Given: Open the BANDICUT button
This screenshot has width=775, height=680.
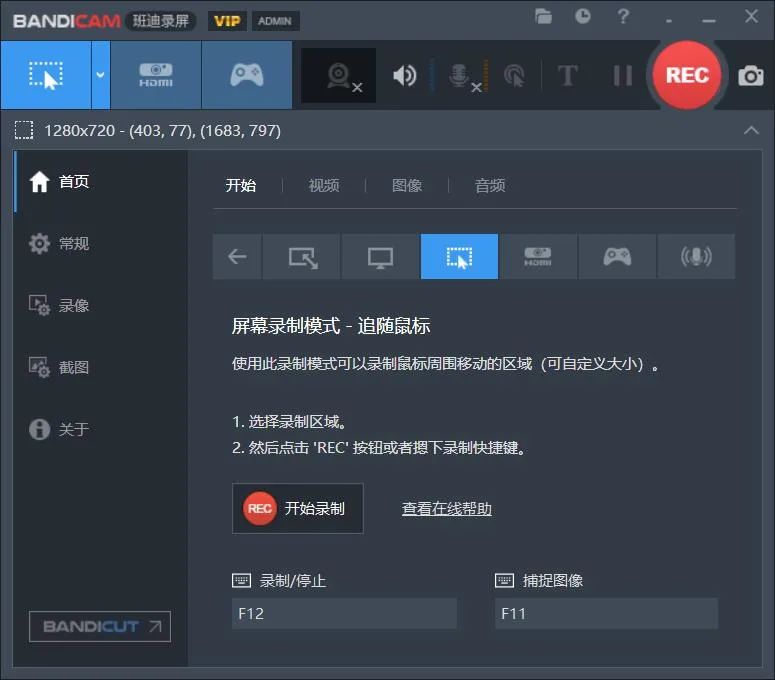Looking at the screenshot, I should 100,627.
